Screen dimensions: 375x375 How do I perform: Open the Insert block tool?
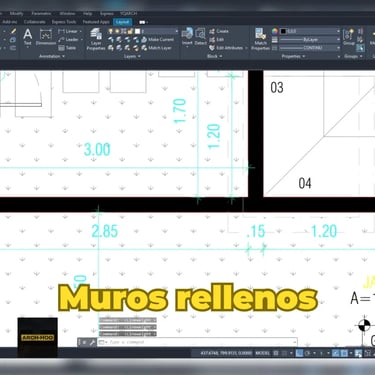[187, 37]
